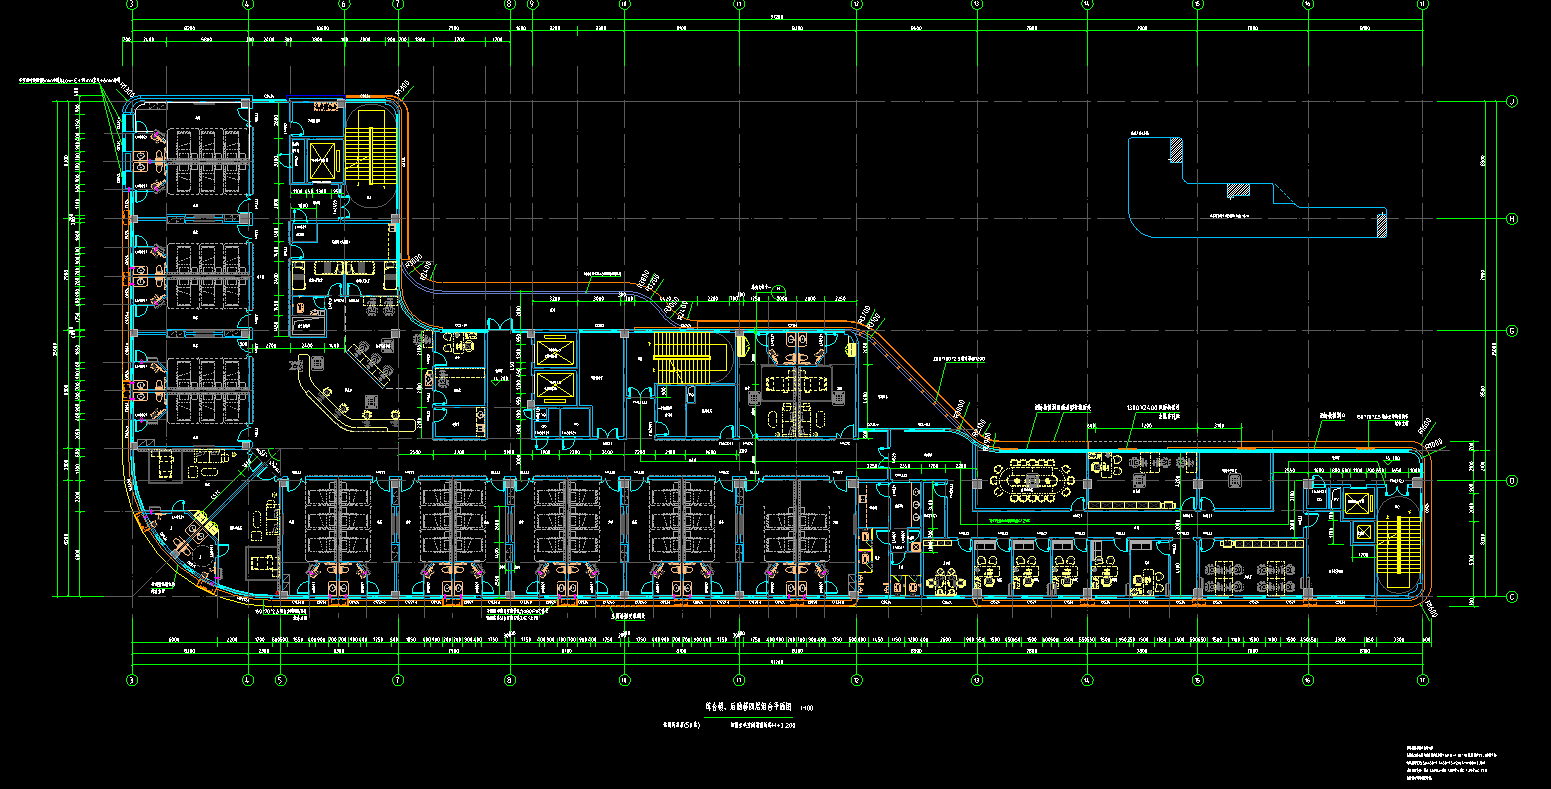Click the elevator symbol in the far-east core
Screen dimensions: 1551x789
click(1360, 502)
